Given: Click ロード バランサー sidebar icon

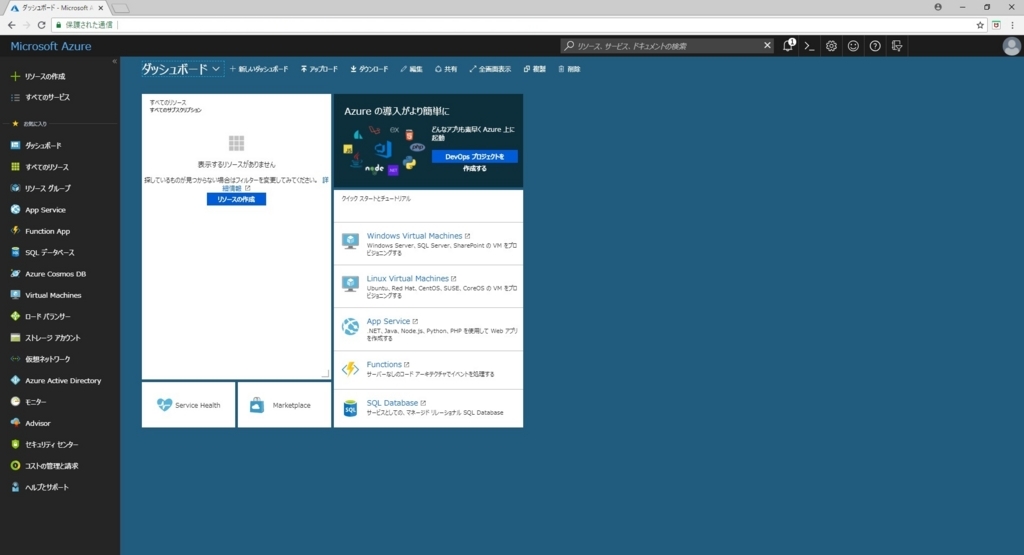Looking at the screenshot, I should tap(15, 316).
